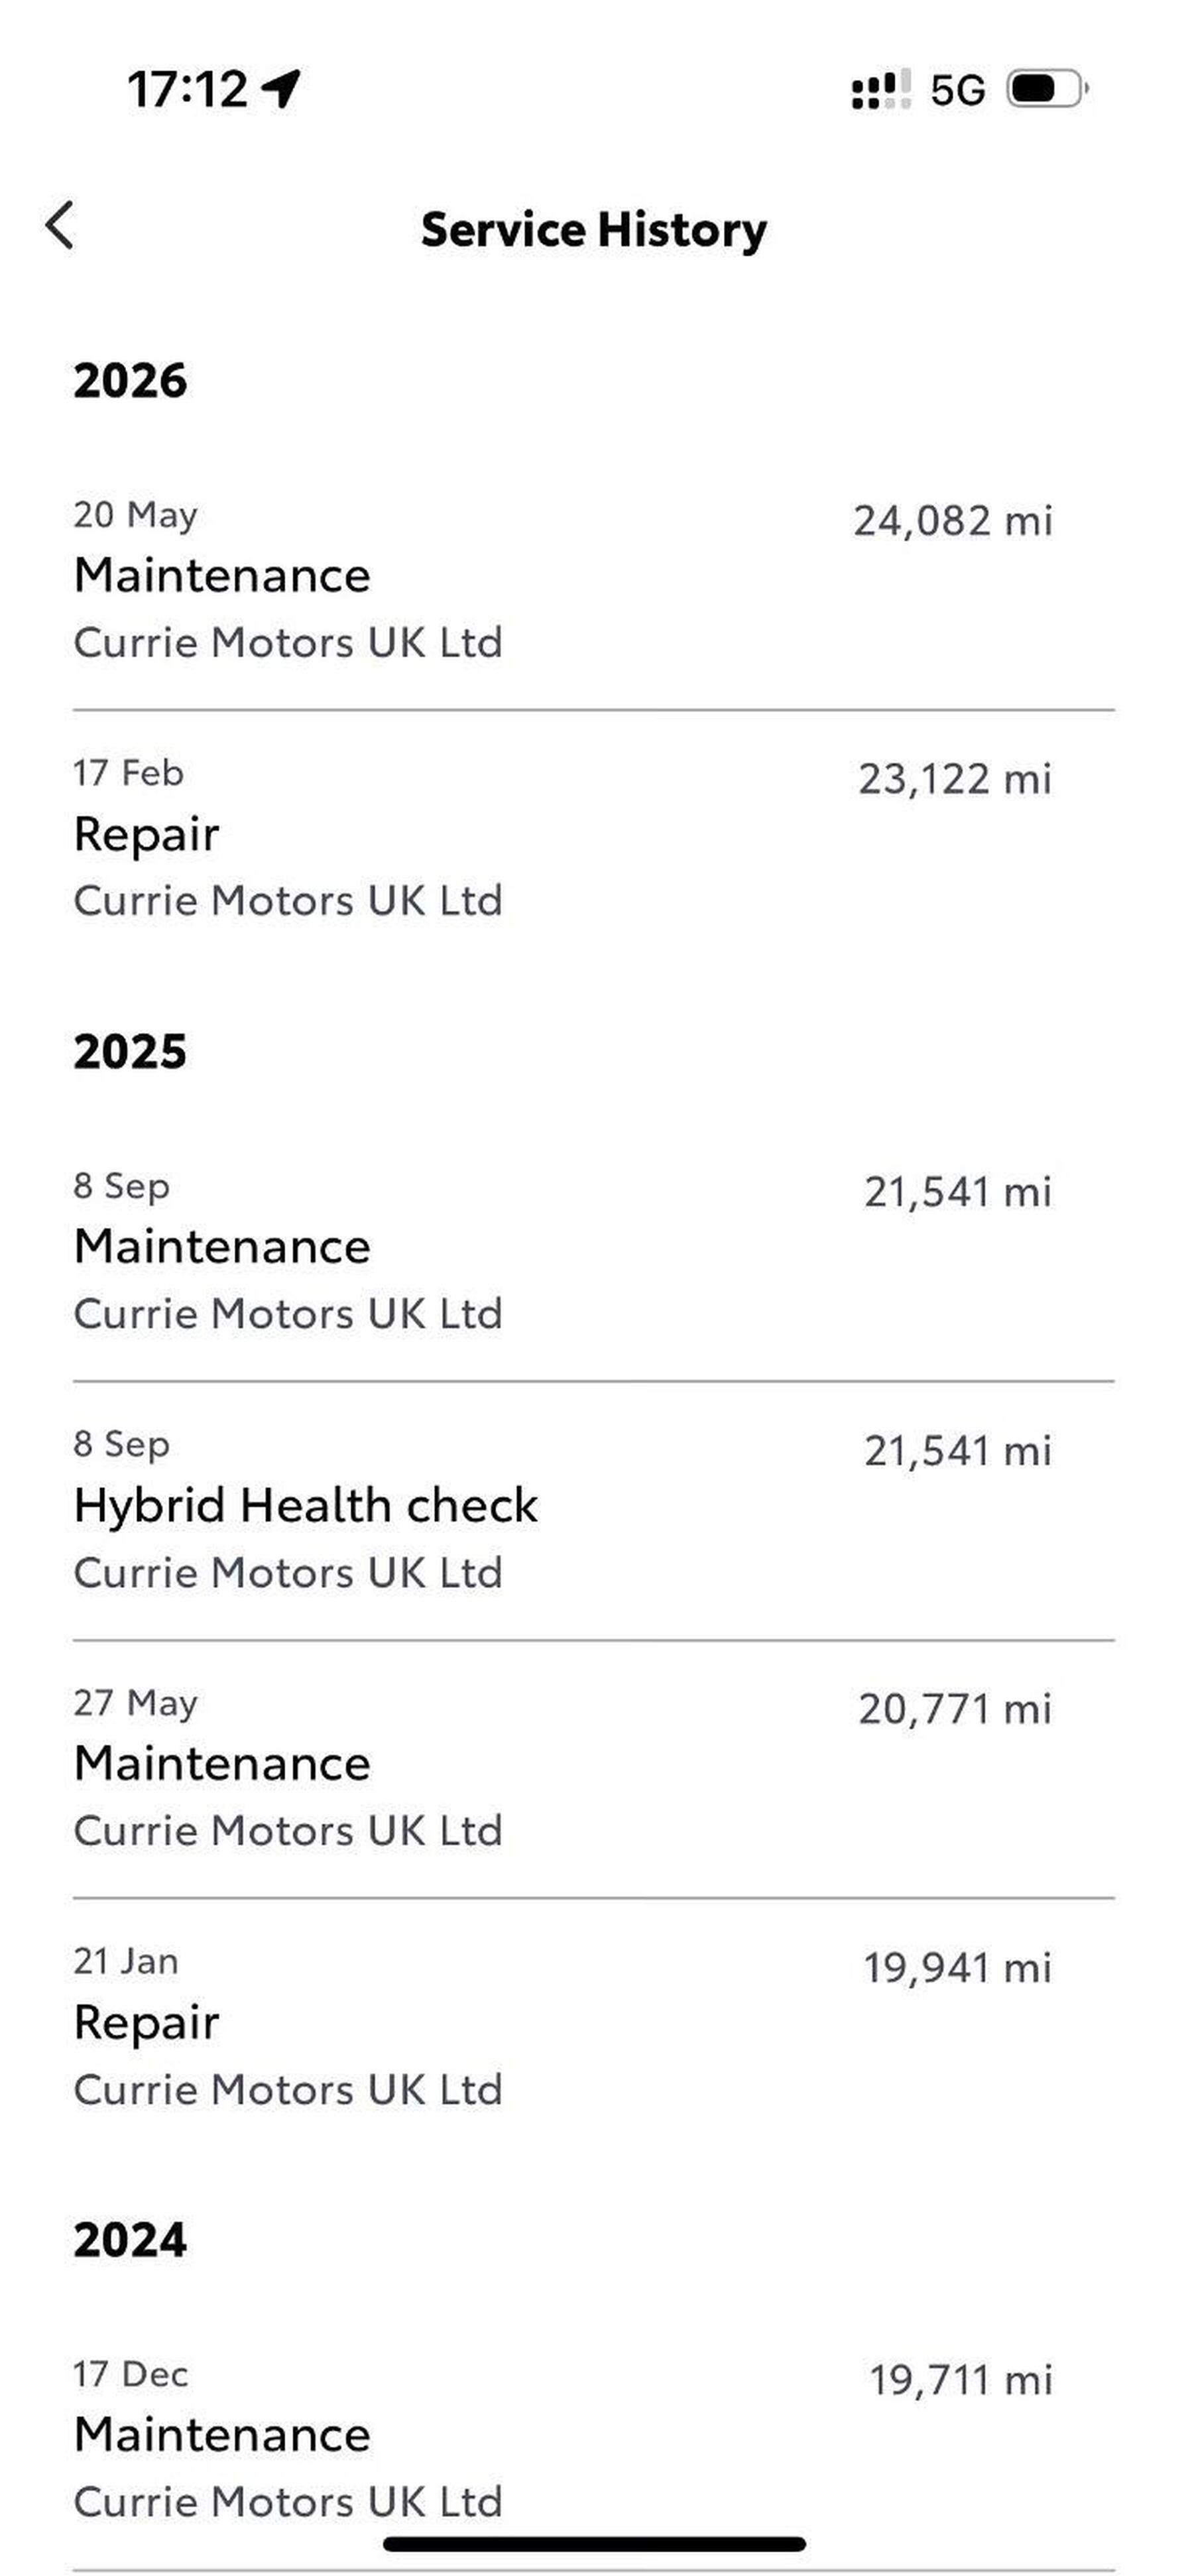Tap the 2025 year section header
Screen dimensions: 1188x2576
(130, 1052)
